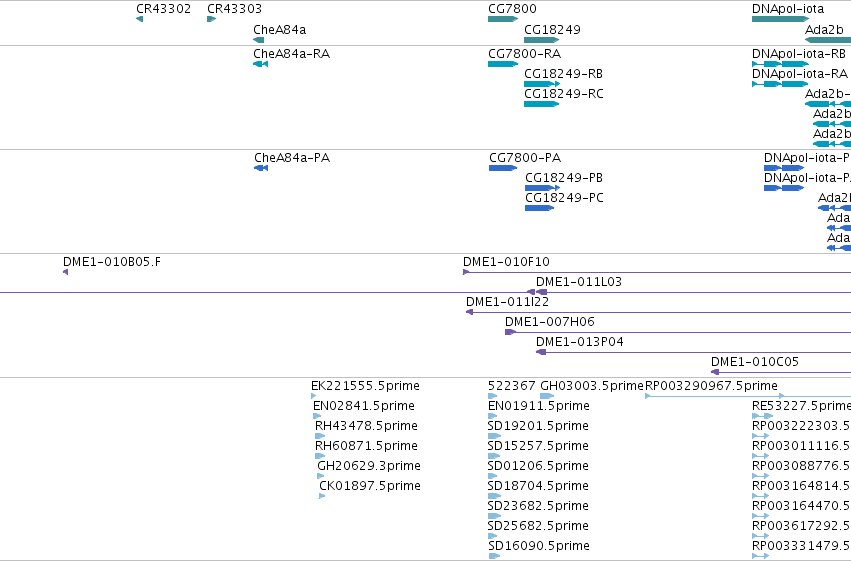Select the GH20629.3prime EST label
This screenshot has height=561, width=851.
pyautogui.click(x=369, y=467)
